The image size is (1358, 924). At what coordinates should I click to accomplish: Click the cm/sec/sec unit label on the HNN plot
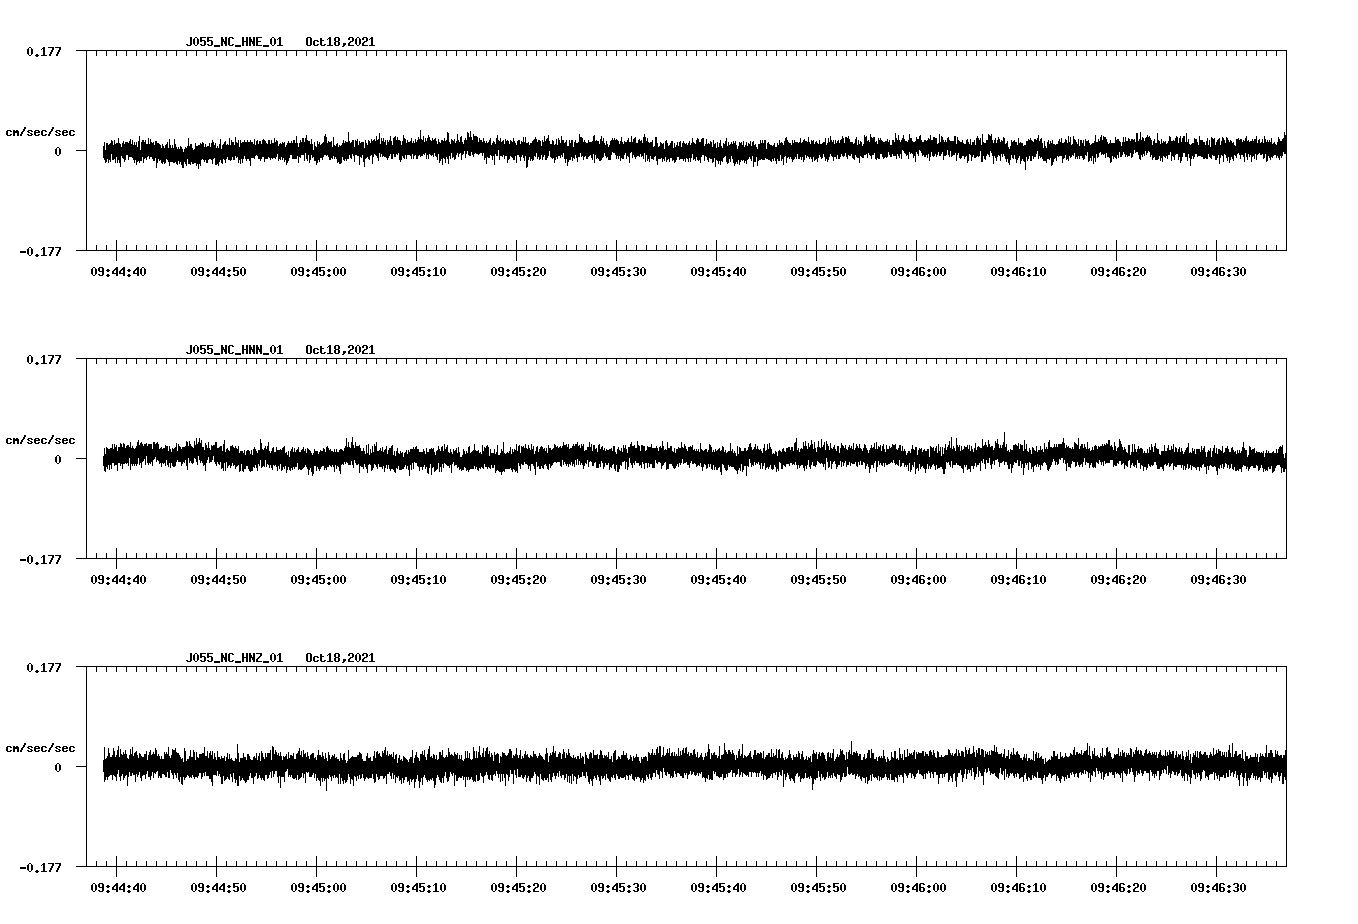[x=40, y=440]
